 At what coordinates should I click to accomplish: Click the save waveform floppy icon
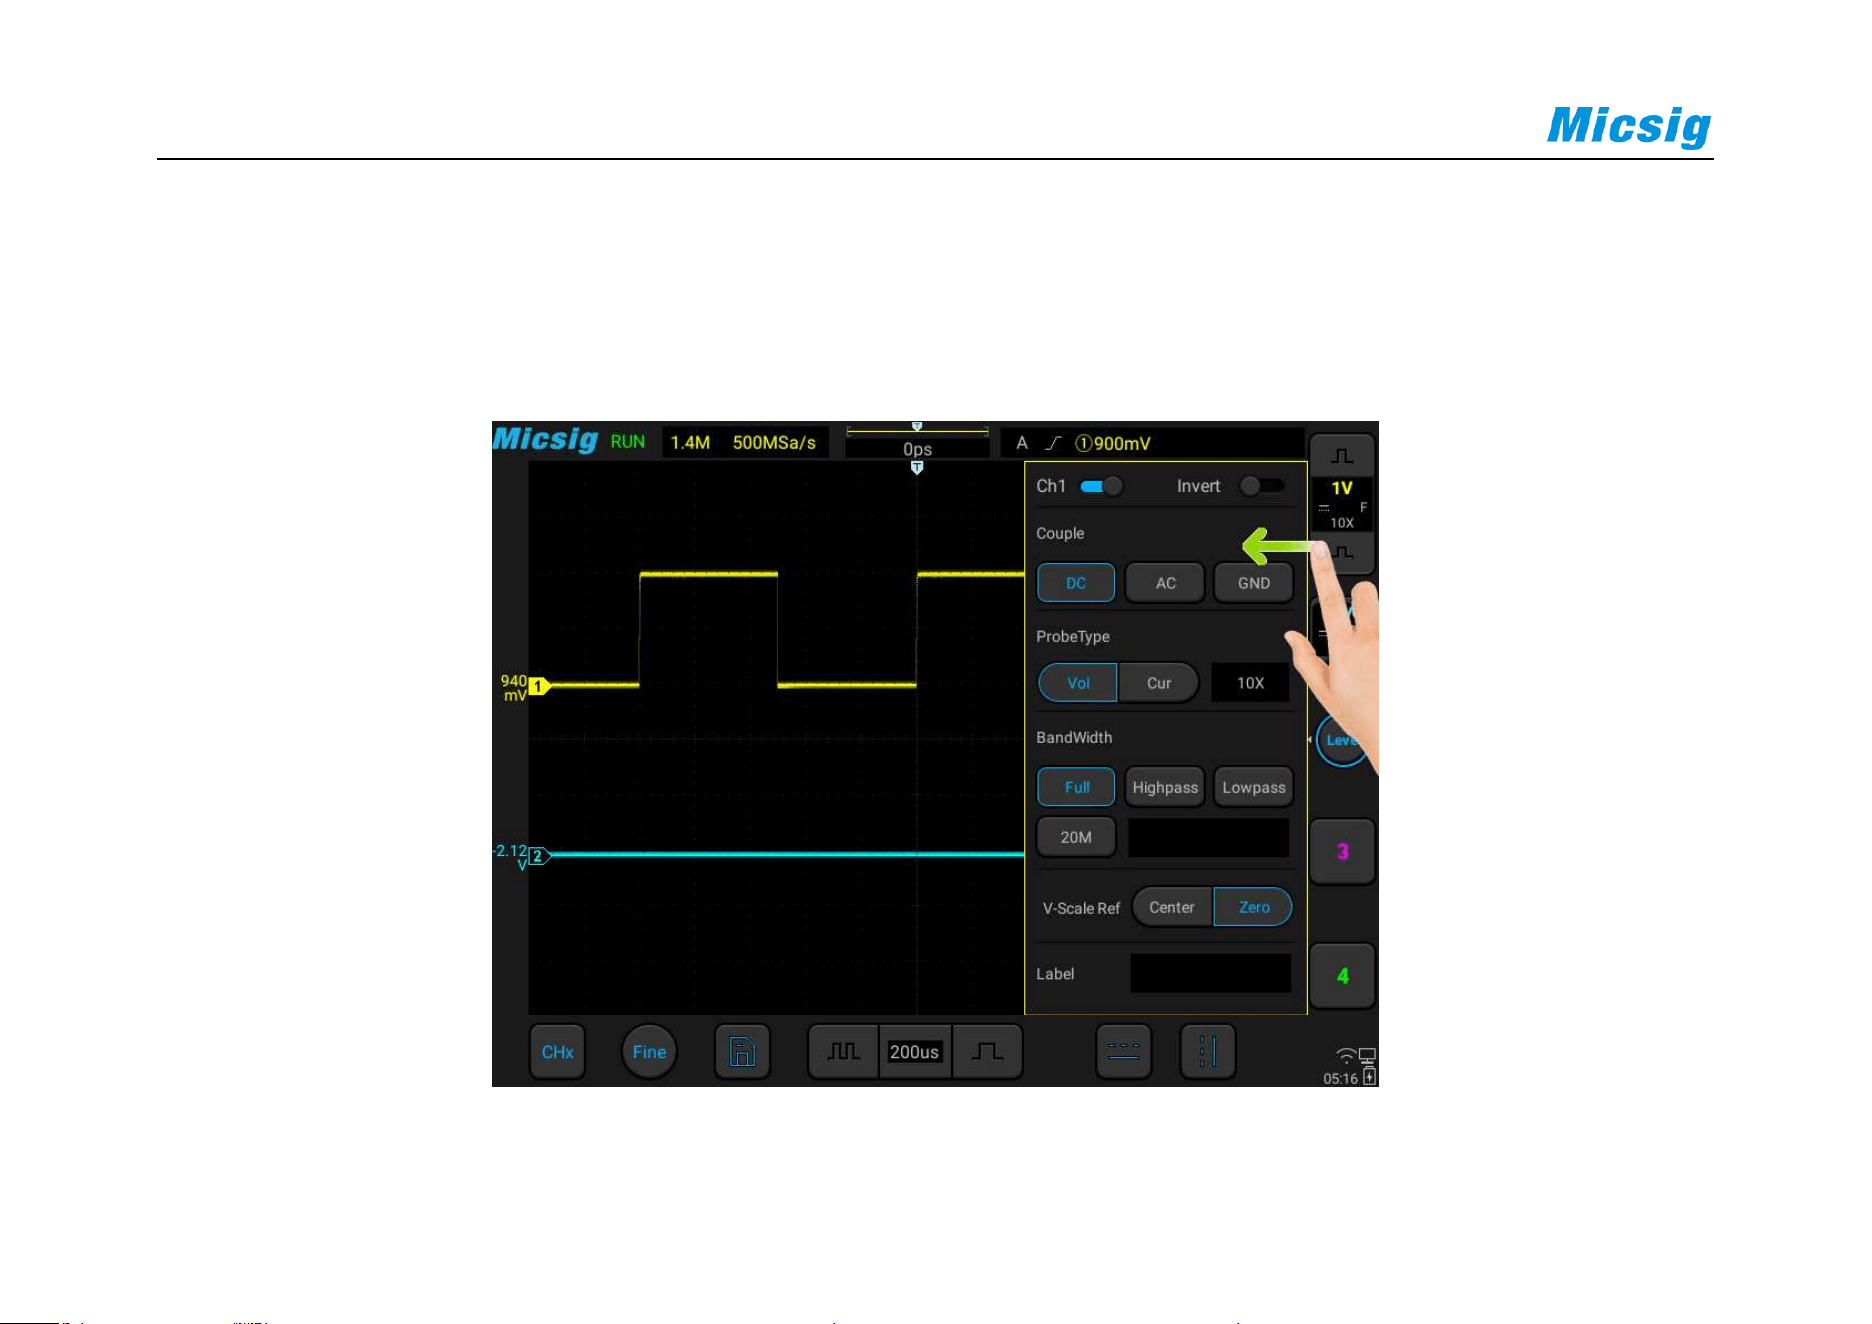click(x=742, y=1051)
